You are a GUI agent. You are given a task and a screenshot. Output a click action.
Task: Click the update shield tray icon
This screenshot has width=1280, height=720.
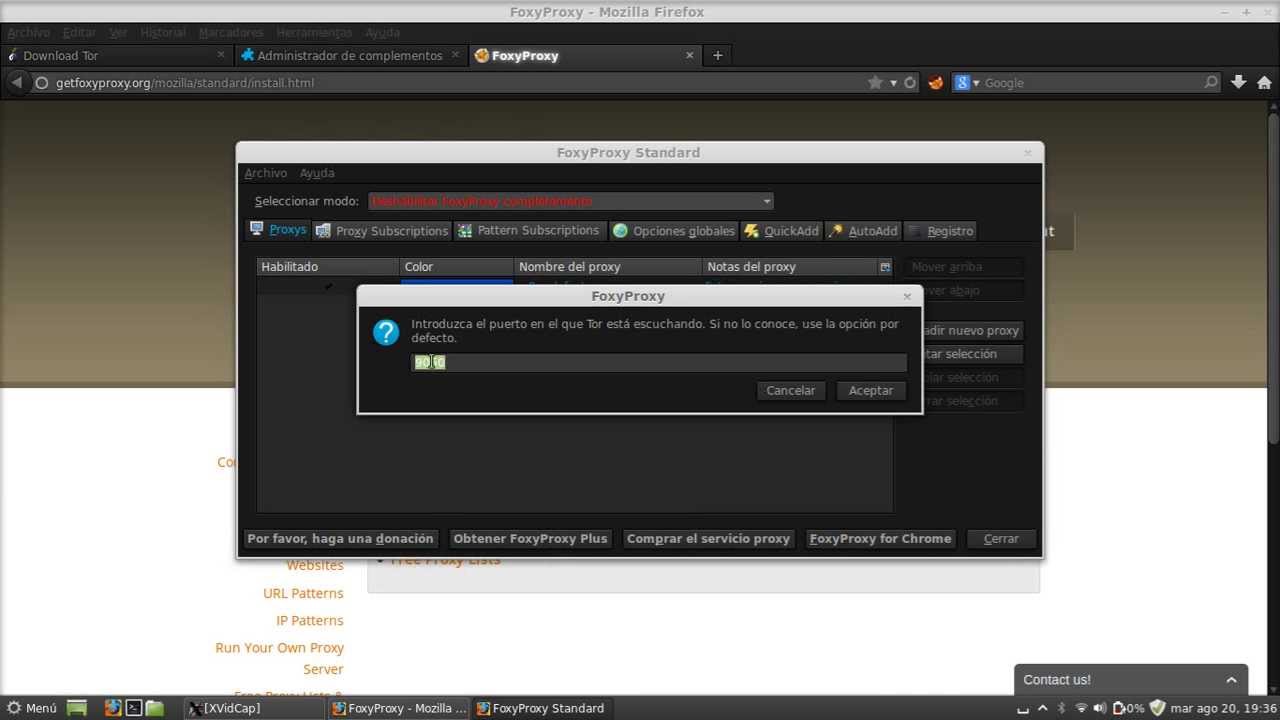point(1157,708)
